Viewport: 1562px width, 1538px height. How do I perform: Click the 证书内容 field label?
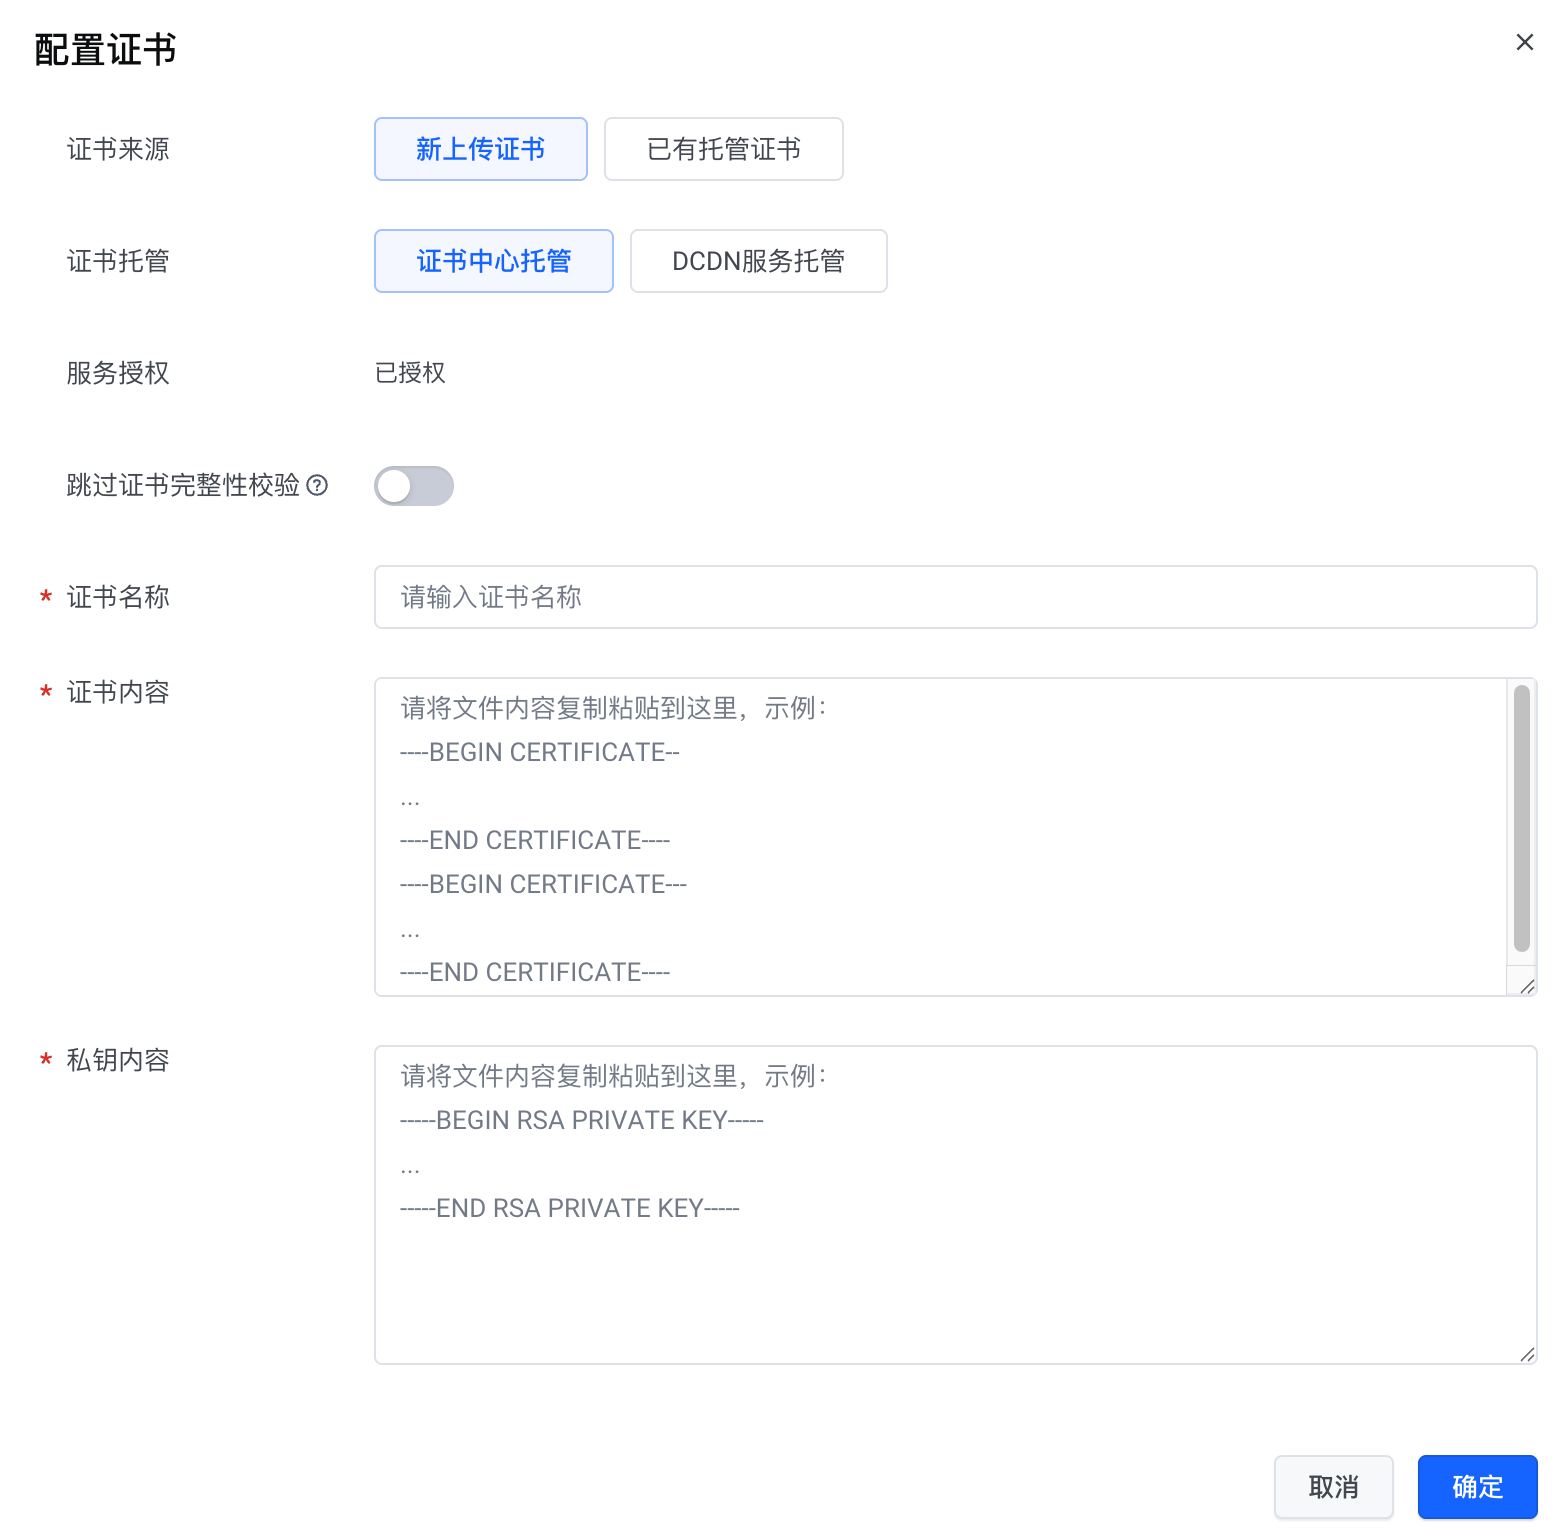pos(118,692)
